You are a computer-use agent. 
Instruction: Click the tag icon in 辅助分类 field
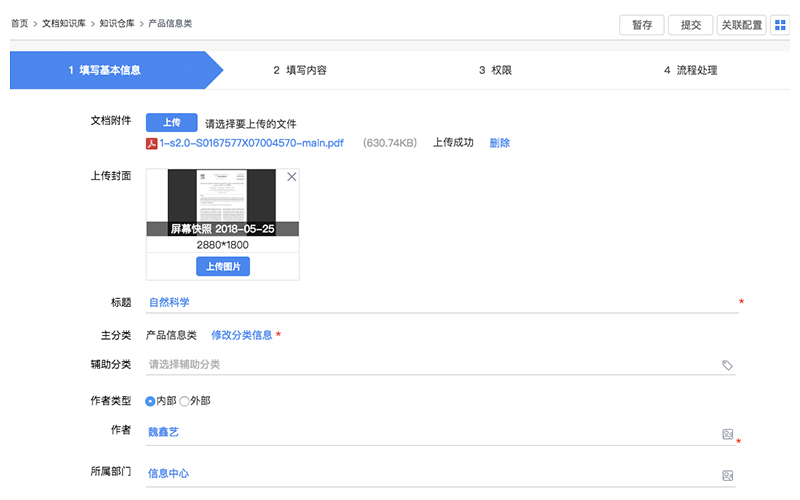(727, 365)
